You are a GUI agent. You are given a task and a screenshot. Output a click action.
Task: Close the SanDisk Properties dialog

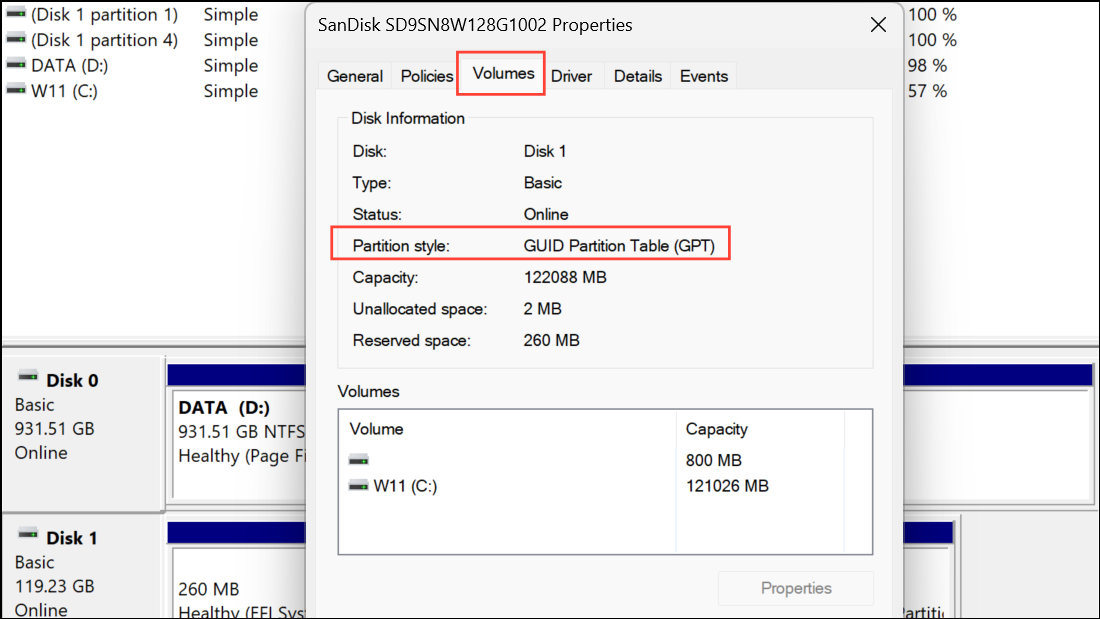tap(878, 25)
